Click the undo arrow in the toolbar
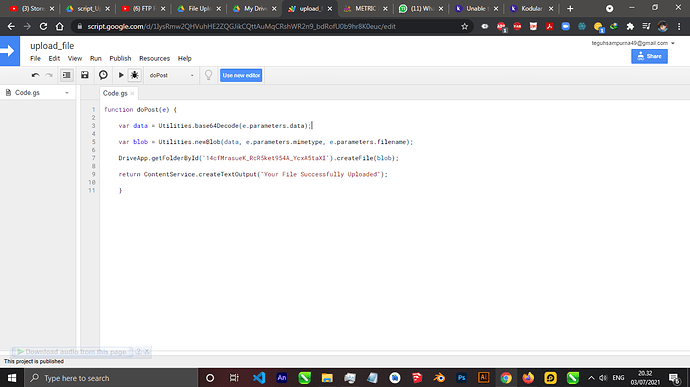 coord(36,75)
